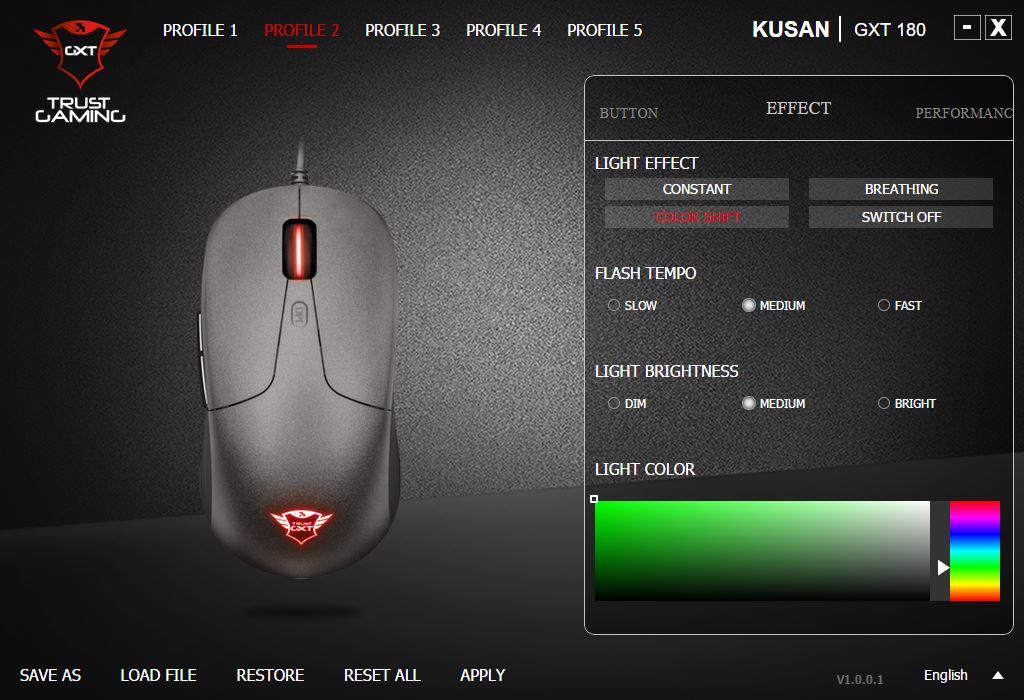
Task: Select the Breathing light effect
Action: [901, 189]
